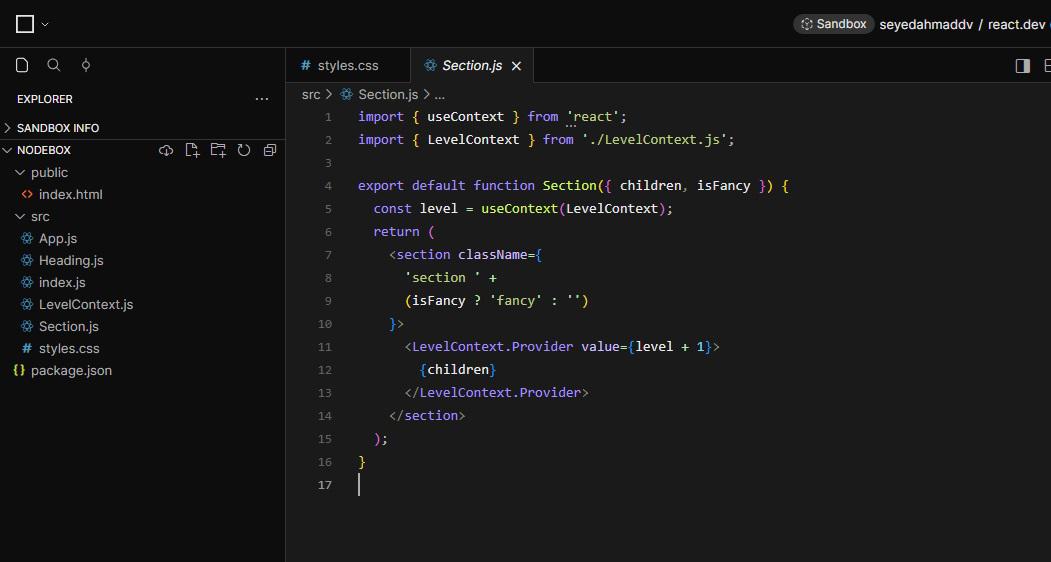
Task: Open the source control icon in sidebar
Action: [86, 65]
